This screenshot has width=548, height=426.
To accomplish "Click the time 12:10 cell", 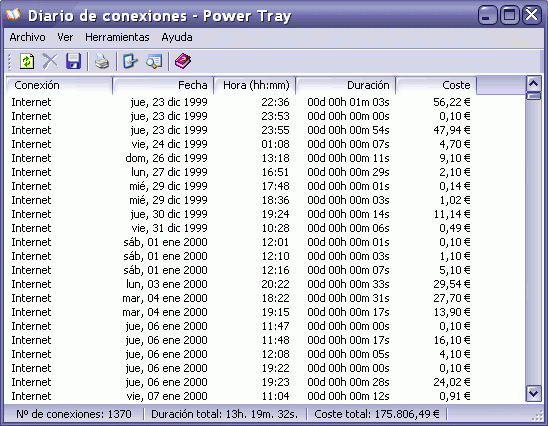I will click(x=276, y=256).
